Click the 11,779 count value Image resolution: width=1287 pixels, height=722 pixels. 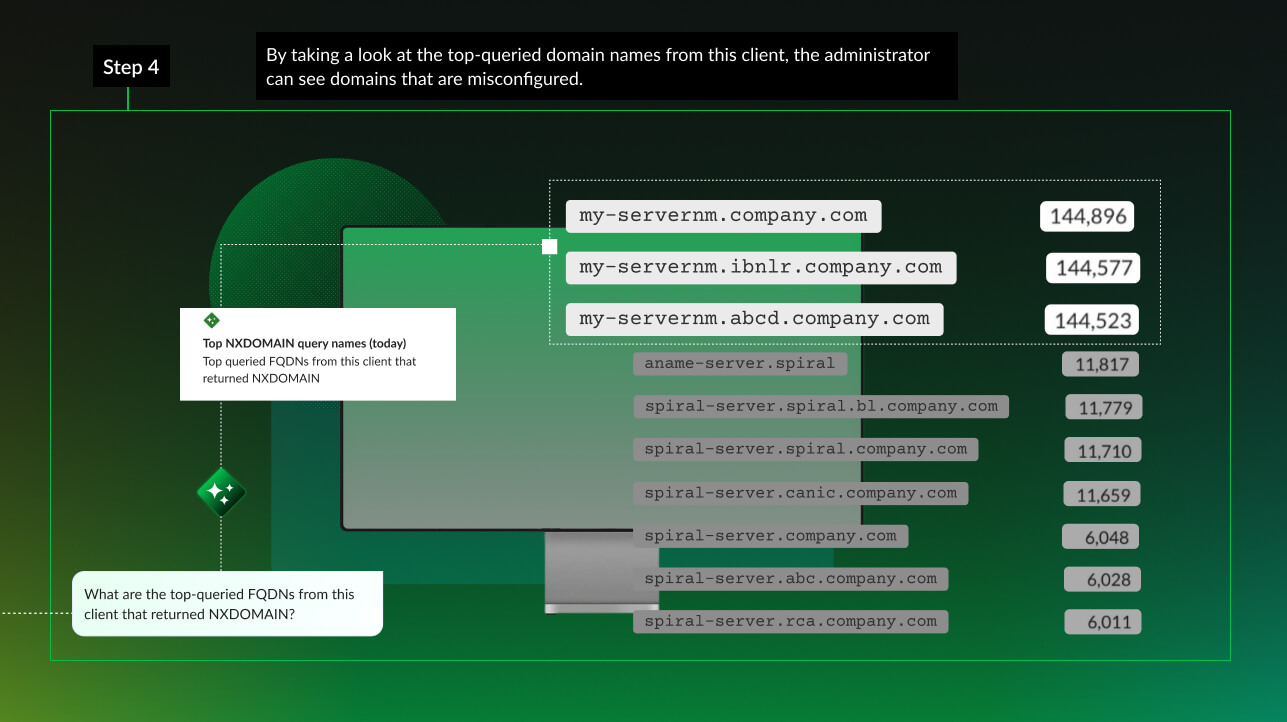click(1103, 408)
